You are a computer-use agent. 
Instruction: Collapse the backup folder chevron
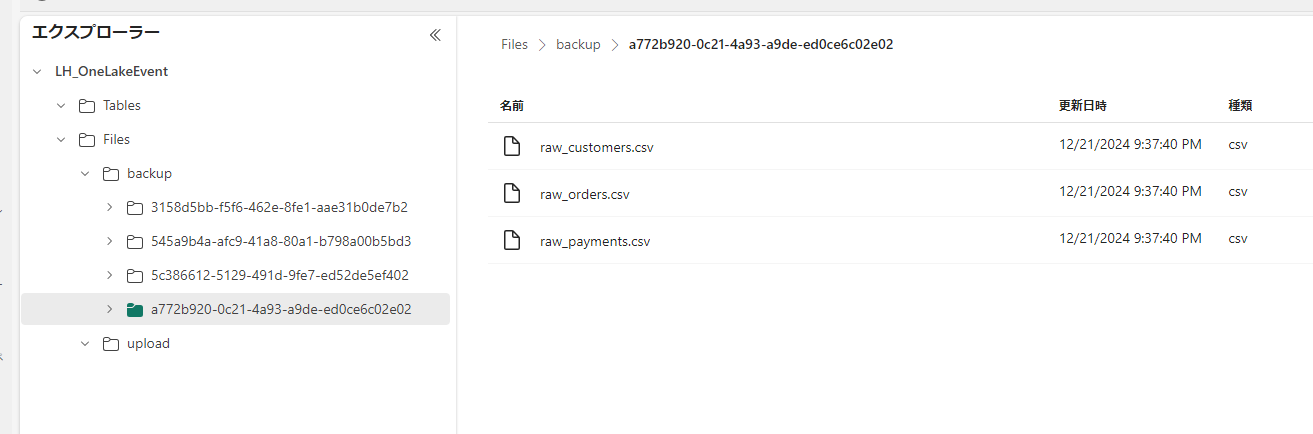pyautogui.click(x=85, y=174)
